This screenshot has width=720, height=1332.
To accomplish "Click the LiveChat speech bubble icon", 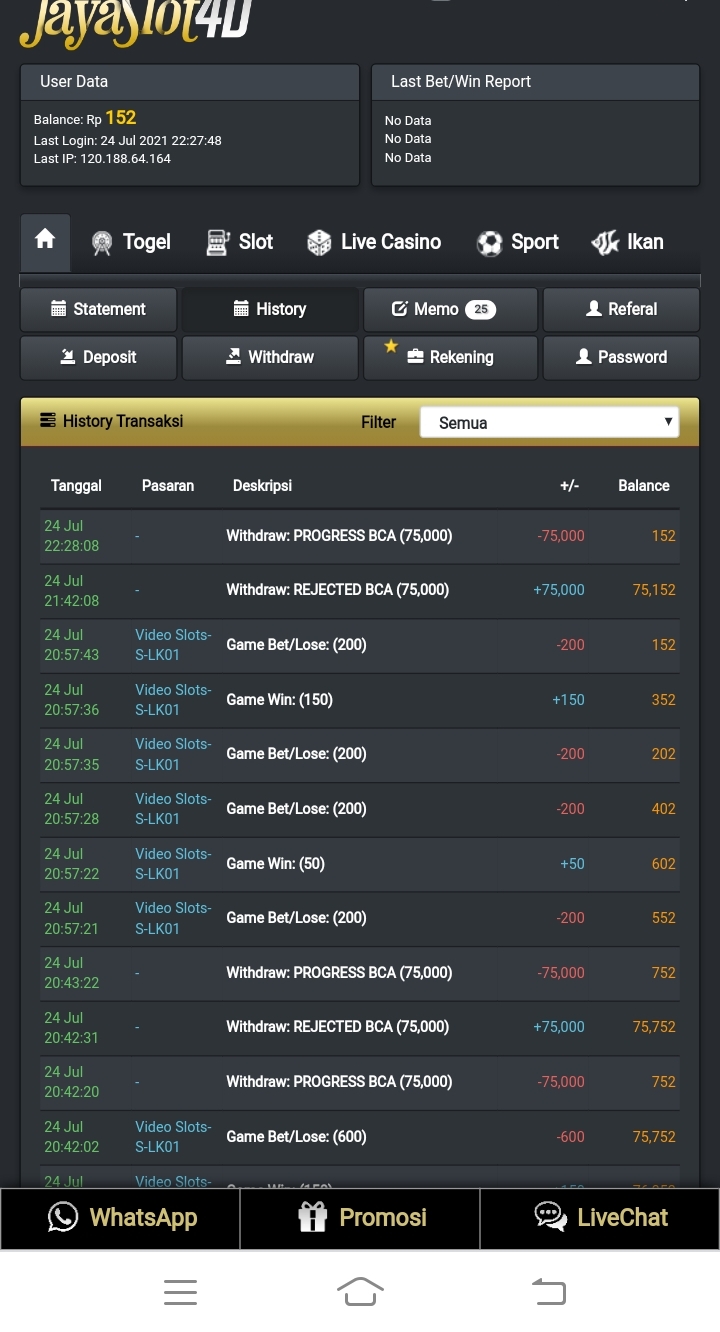I will click(x=551, y=1217).
